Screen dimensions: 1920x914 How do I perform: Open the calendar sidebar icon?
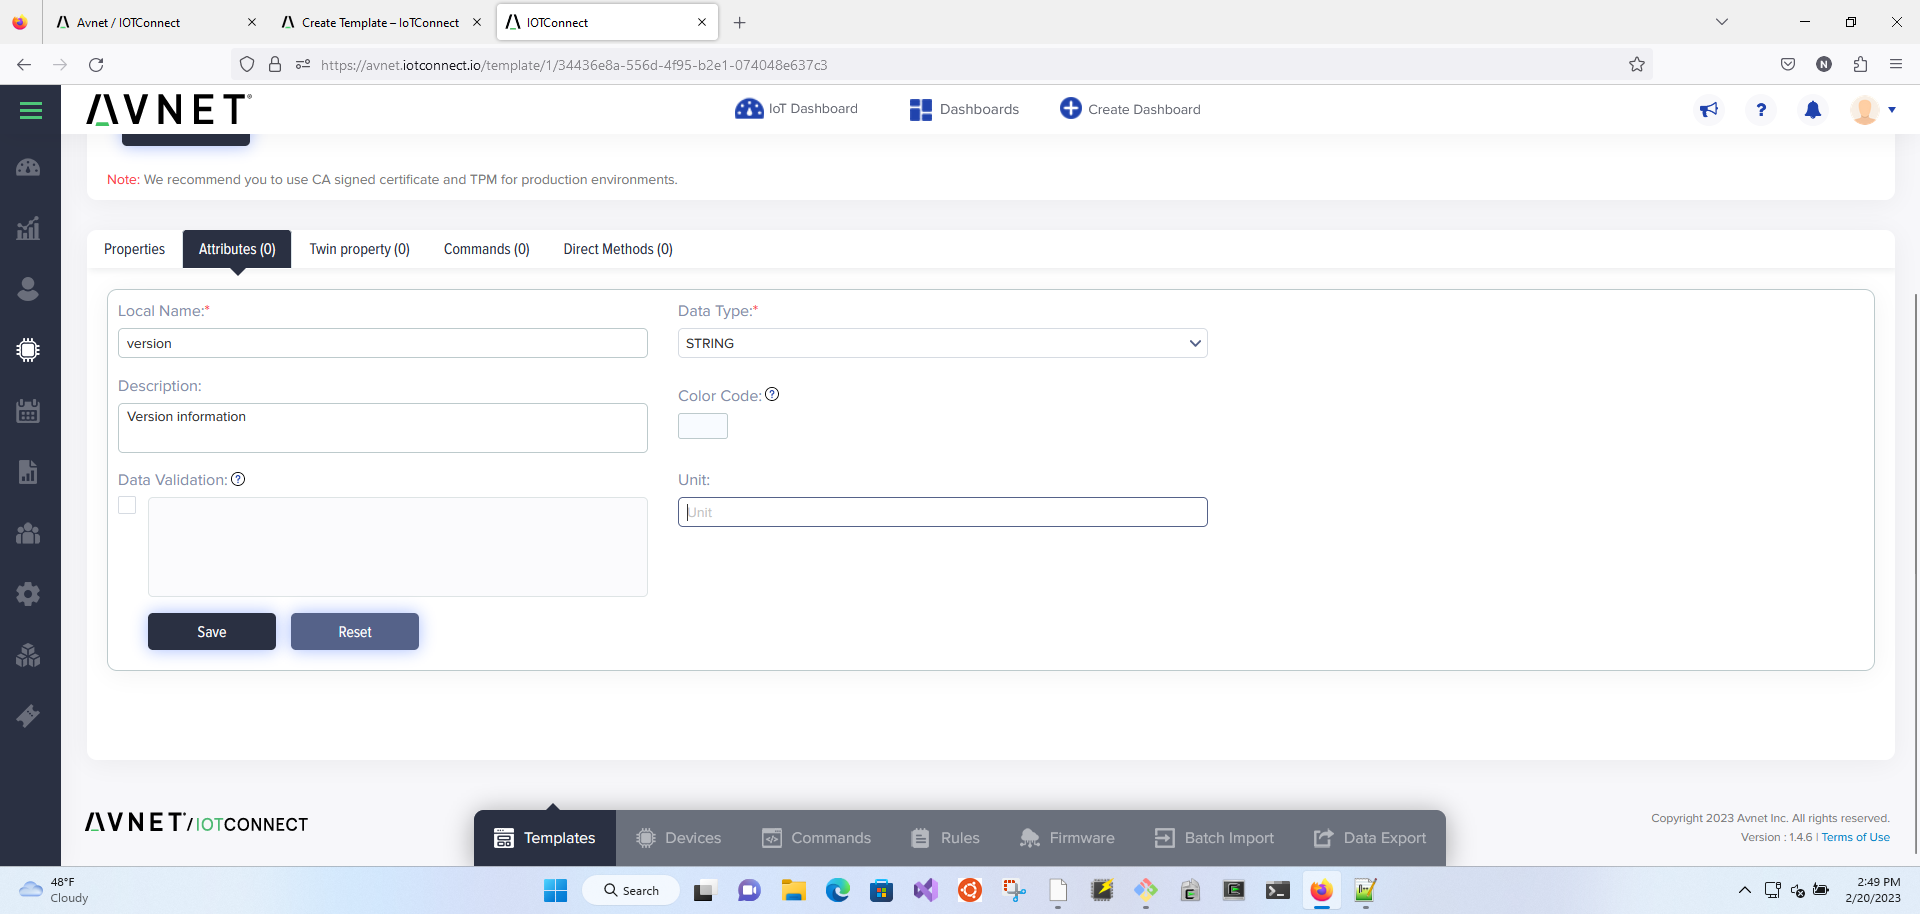(28, 411)
